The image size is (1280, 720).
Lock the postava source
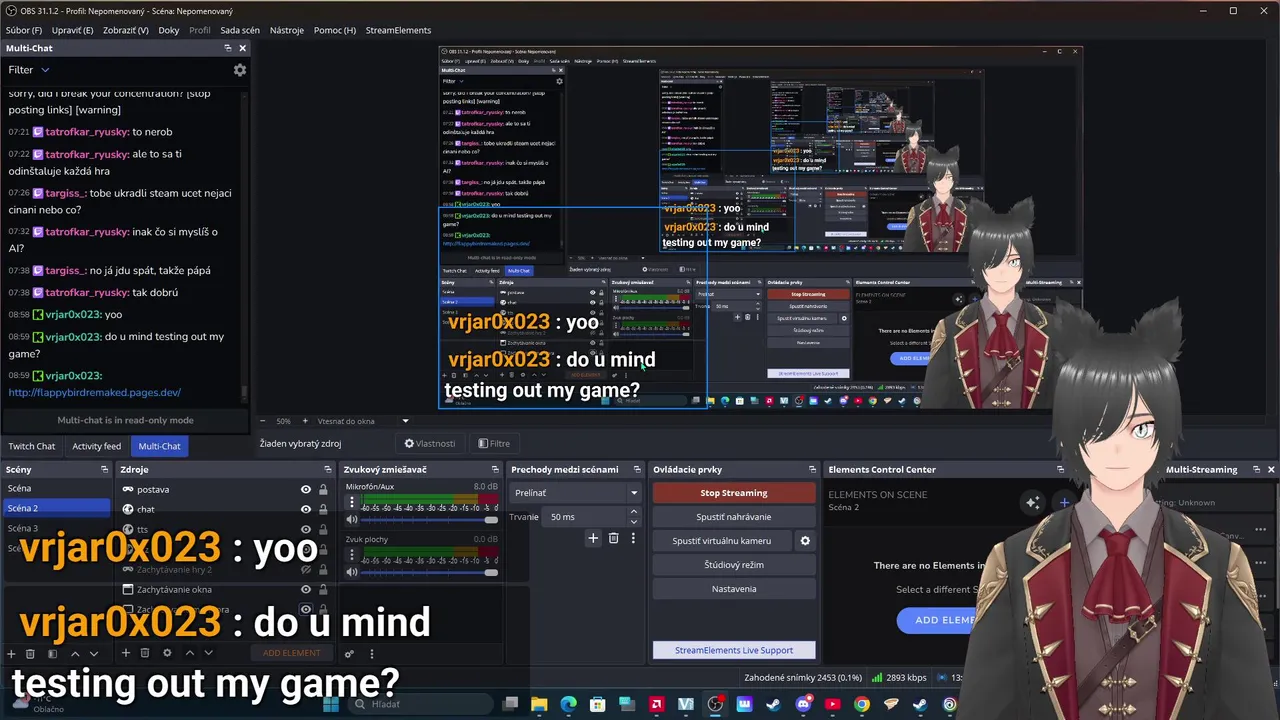[x=323, y=490]
